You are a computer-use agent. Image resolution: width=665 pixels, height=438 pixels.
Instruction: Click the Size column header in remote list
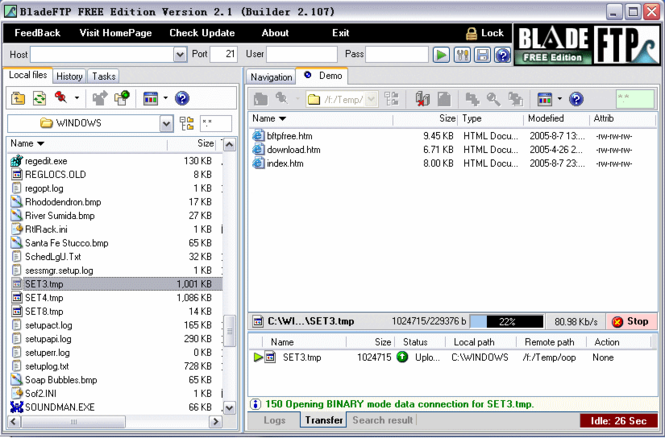click(447, 118)
